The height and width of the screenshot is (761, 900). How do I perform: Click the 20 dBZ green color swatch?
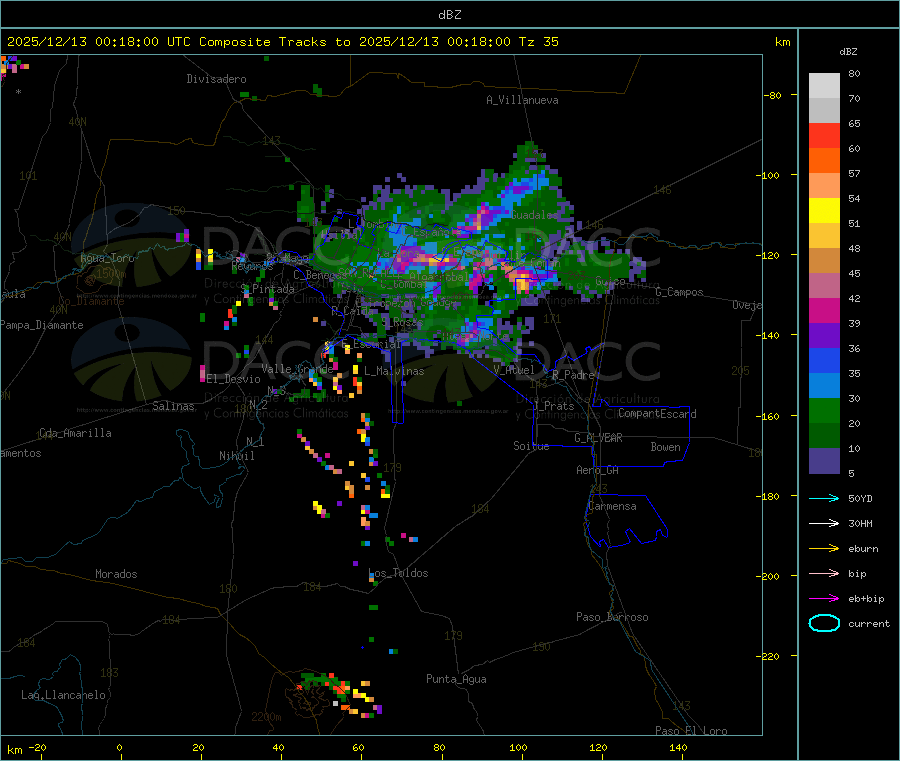[x=824, y=410]
